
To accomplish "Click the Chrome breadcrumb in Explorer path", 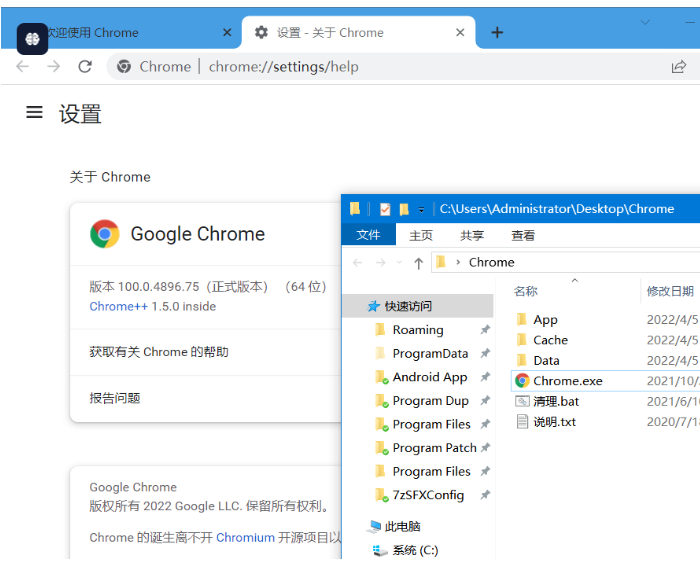I will (x=492, y=262).
